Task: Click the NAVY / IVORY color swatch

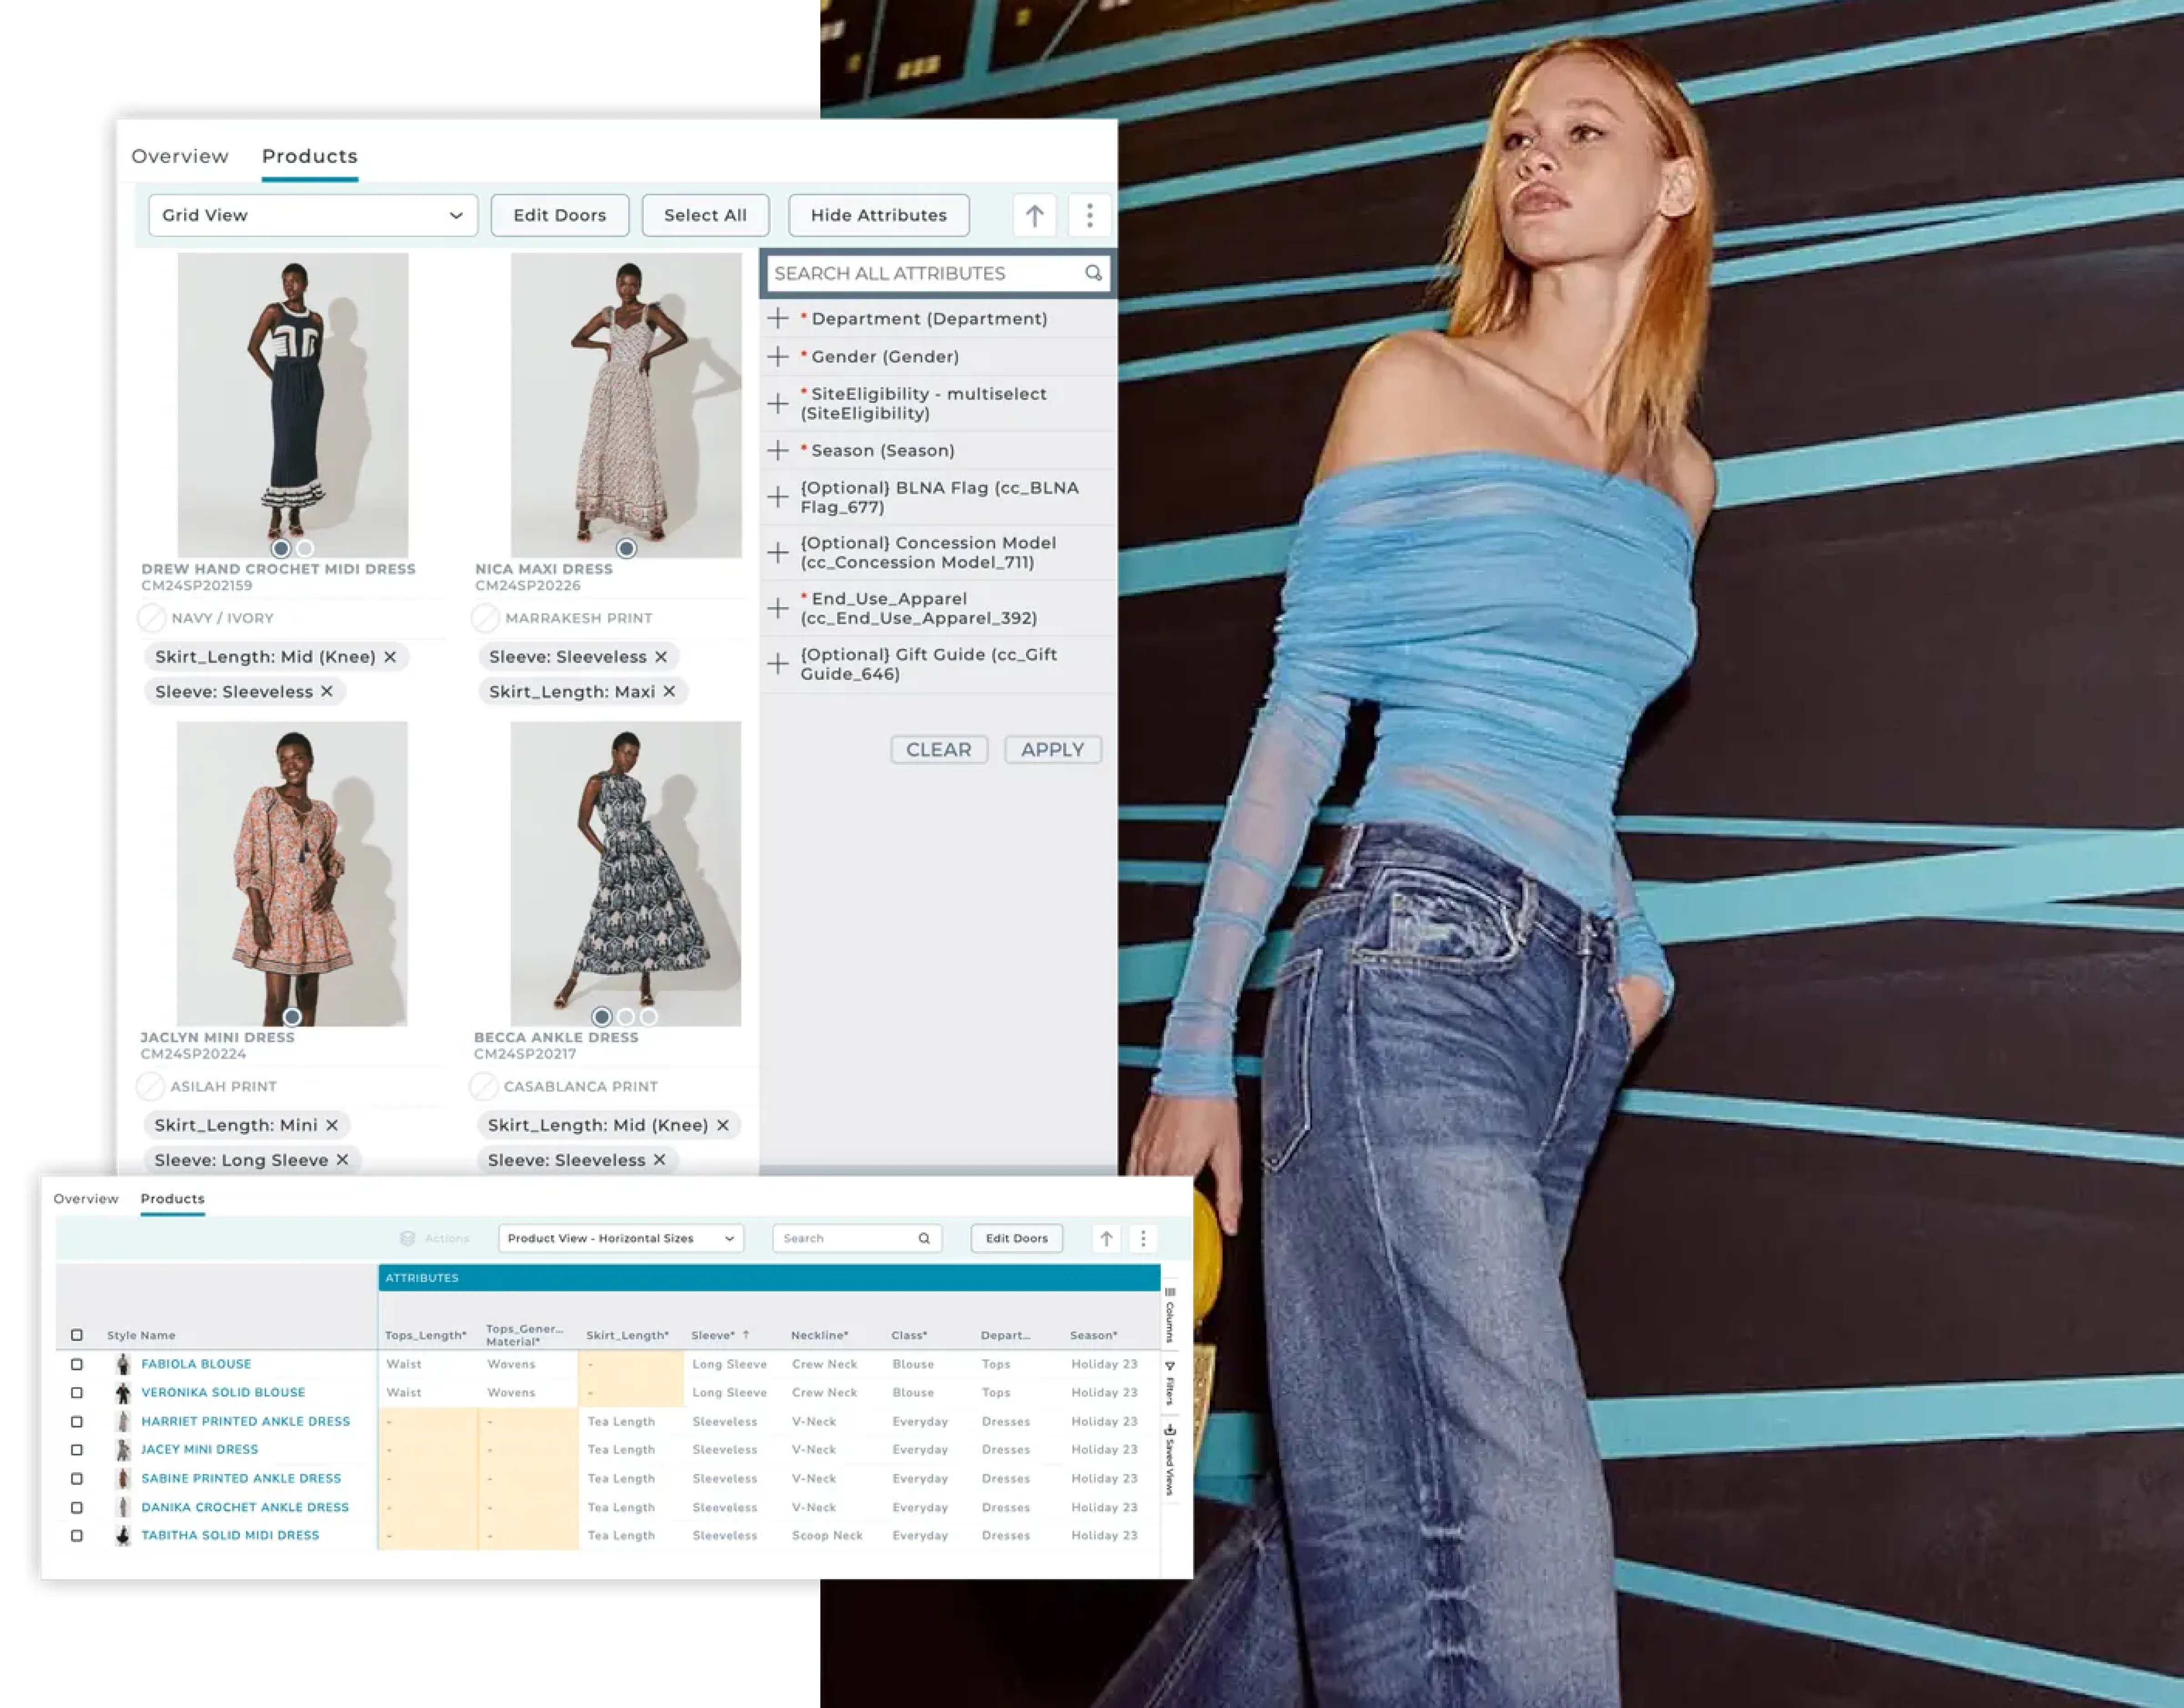Action: tap(151, 618)
